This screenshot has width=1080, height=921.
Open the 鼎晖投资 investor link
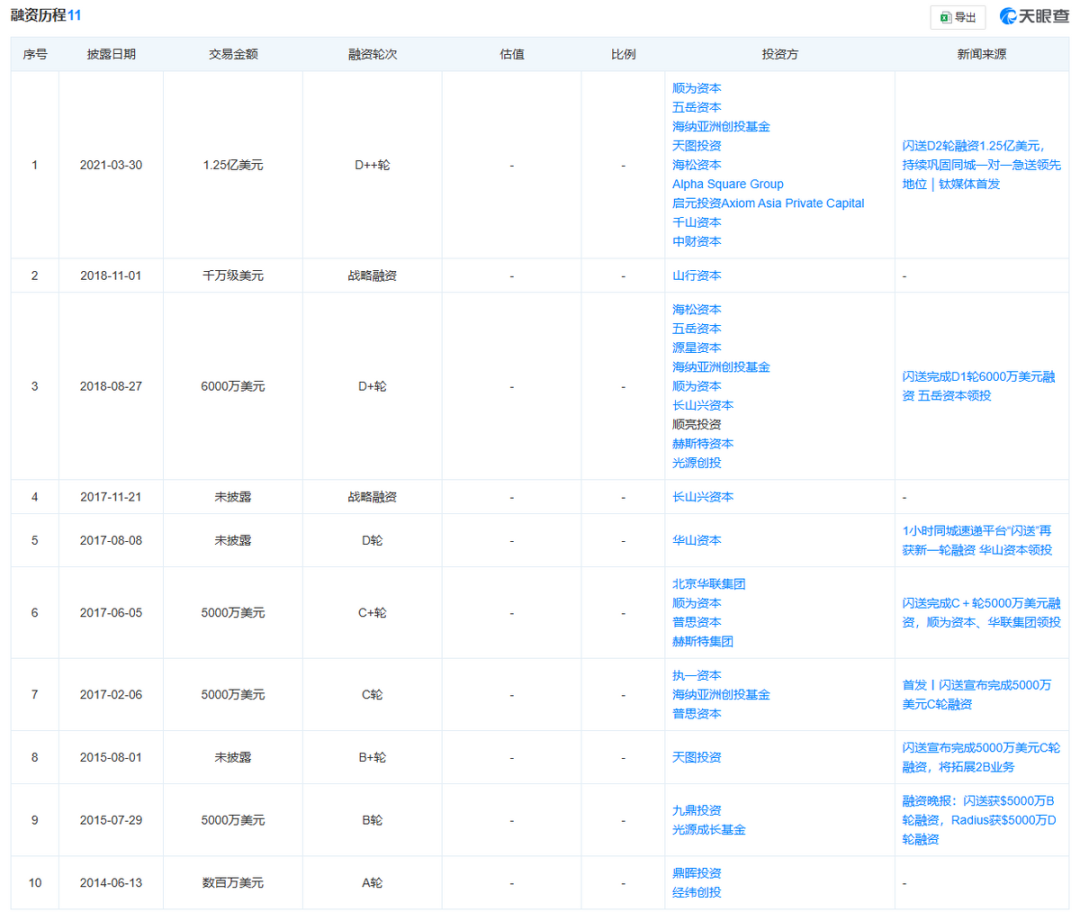696,873
